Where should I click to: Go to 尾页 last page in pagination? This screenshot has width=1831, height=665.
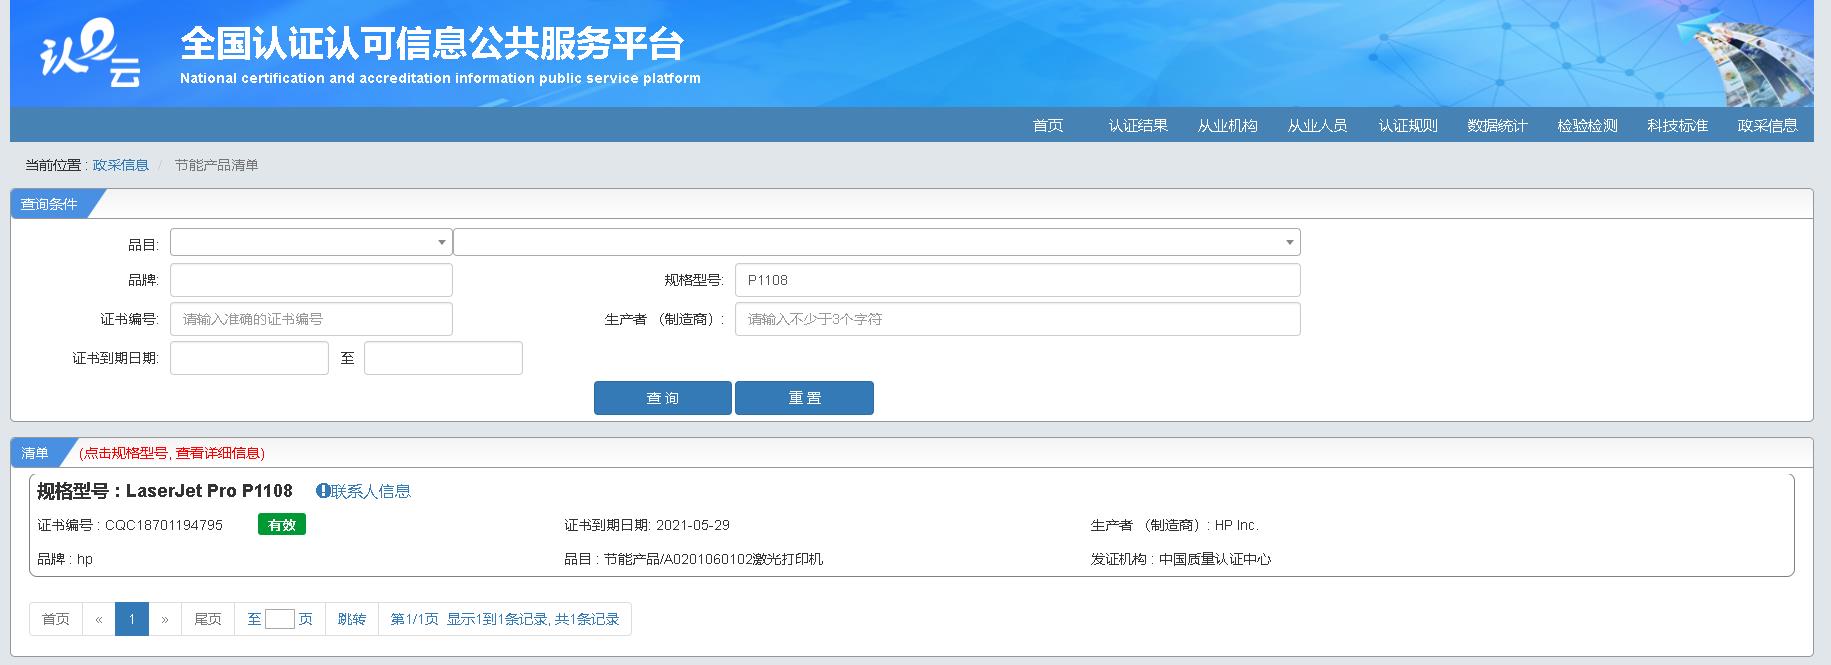(208, 619)
